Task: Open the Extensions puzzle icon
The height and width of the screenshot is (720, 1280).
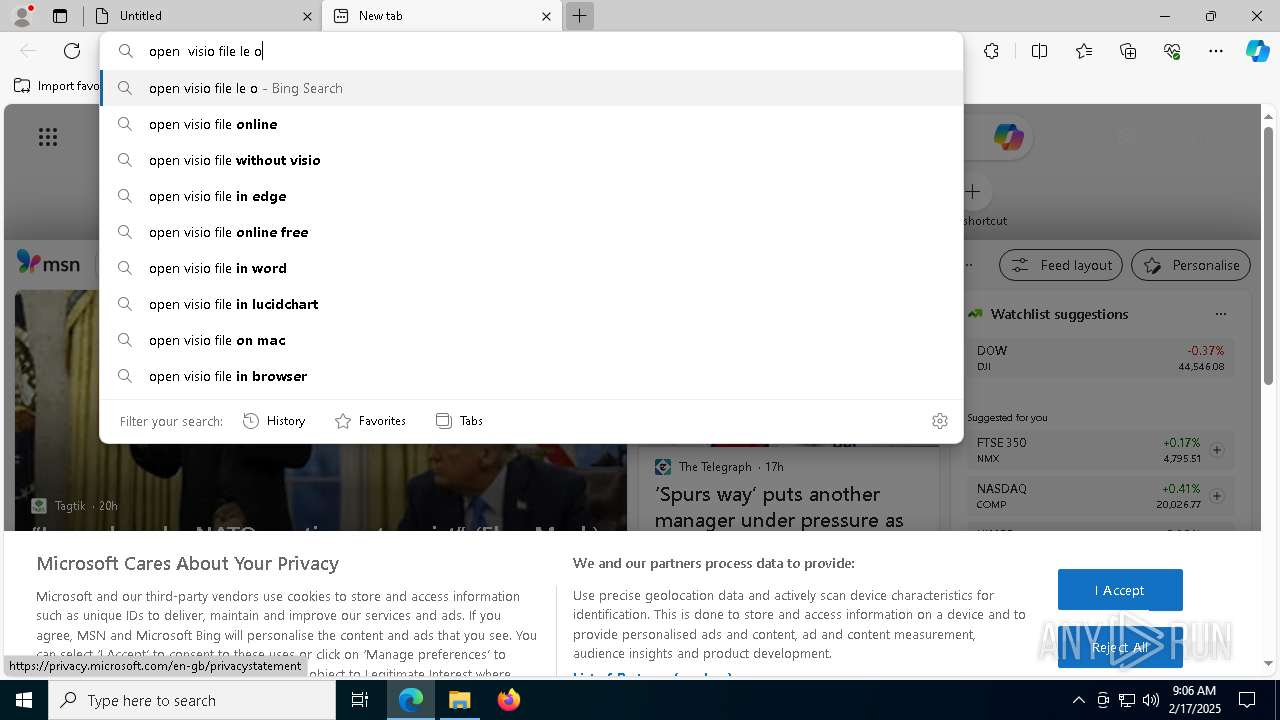Action: point(991,51)
